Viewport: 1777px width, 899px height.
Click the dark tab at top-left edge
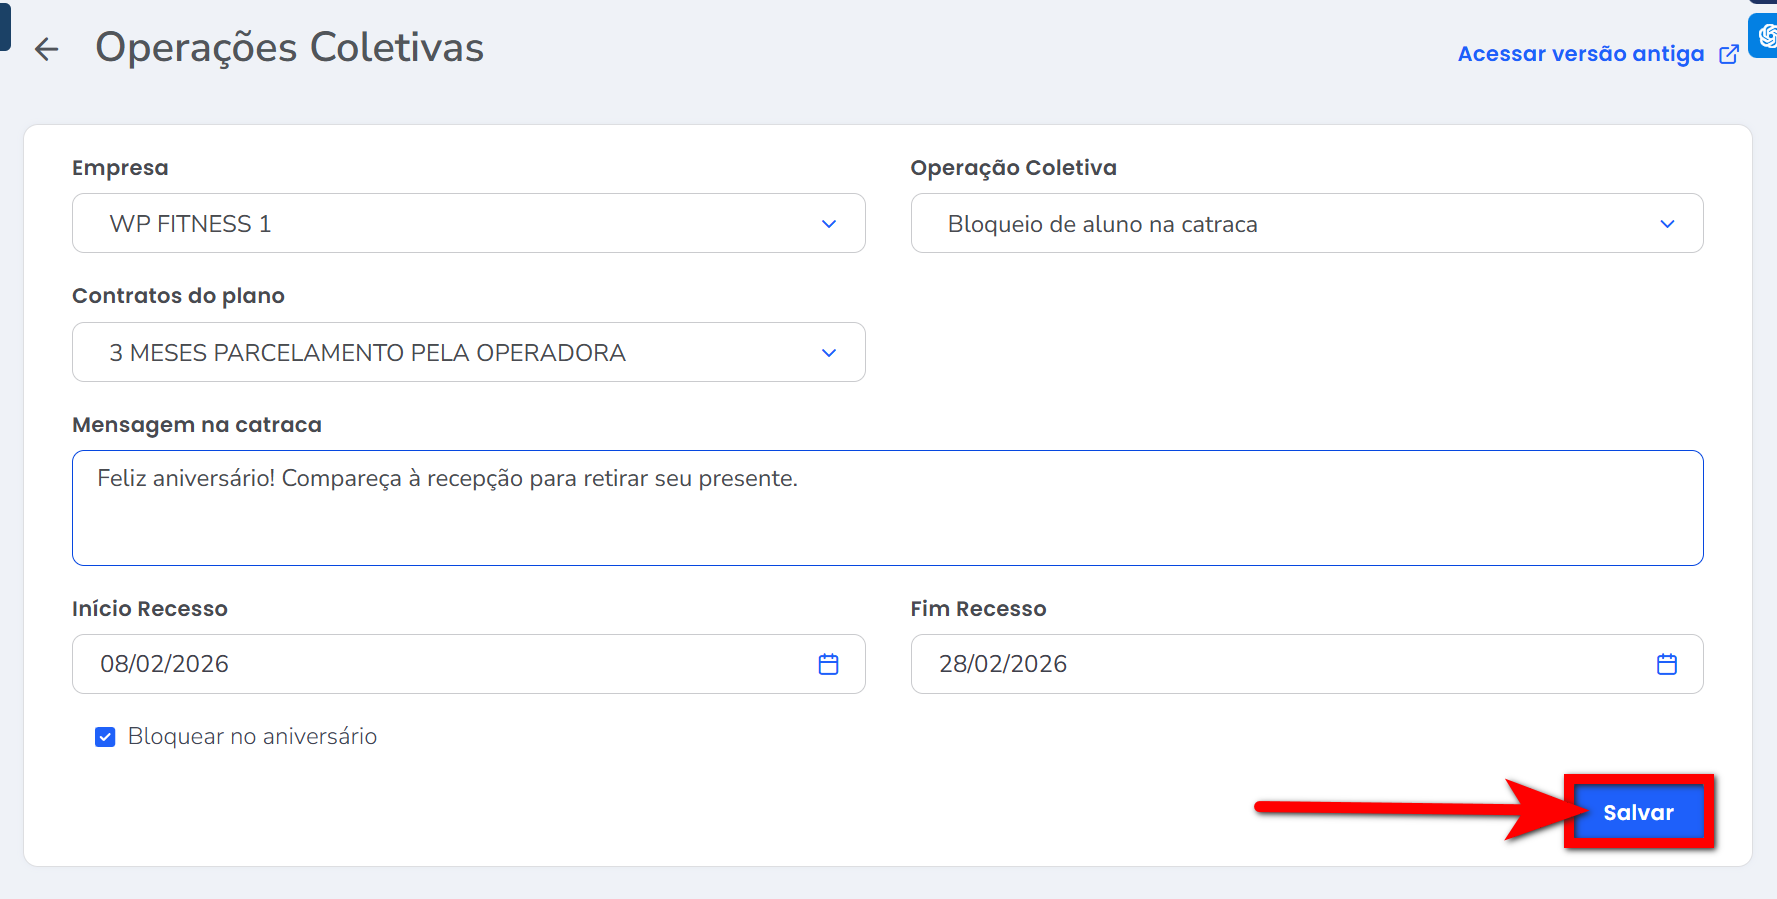click(4, 26)
